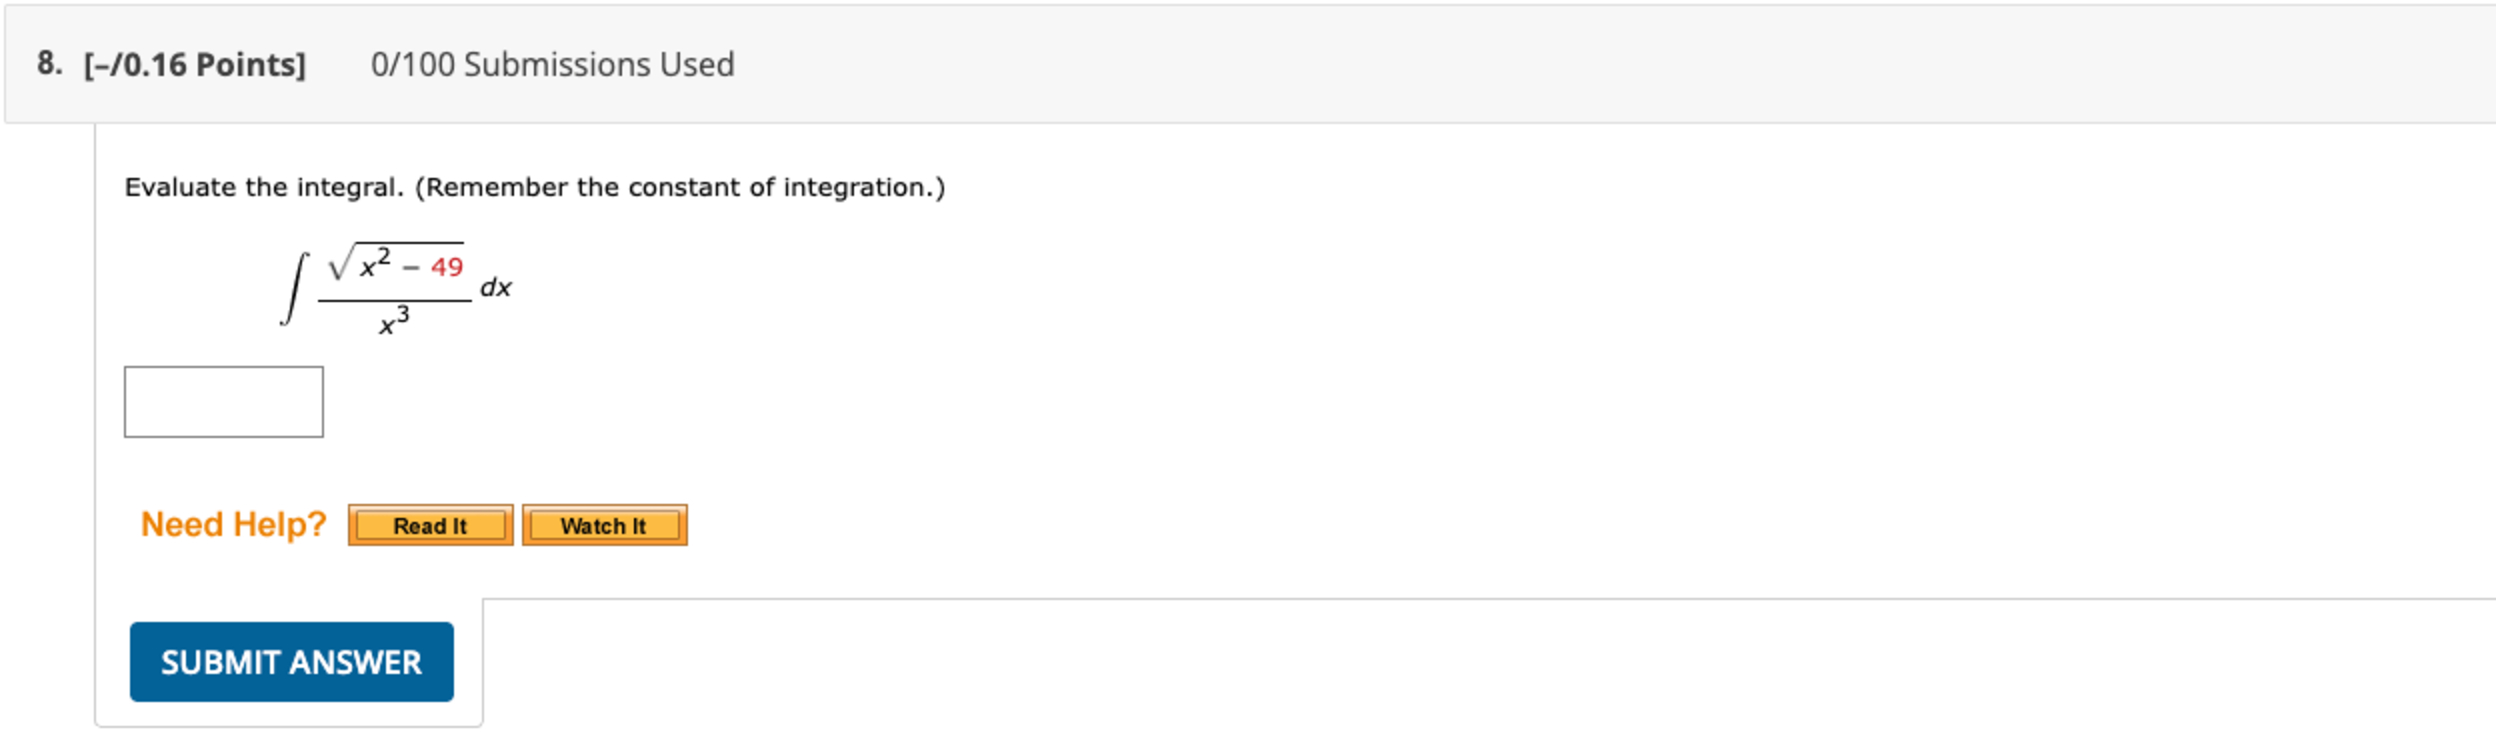Click the x squared term under radical
This screenshot has width=2496, height=741.
(x=375, y=264)
